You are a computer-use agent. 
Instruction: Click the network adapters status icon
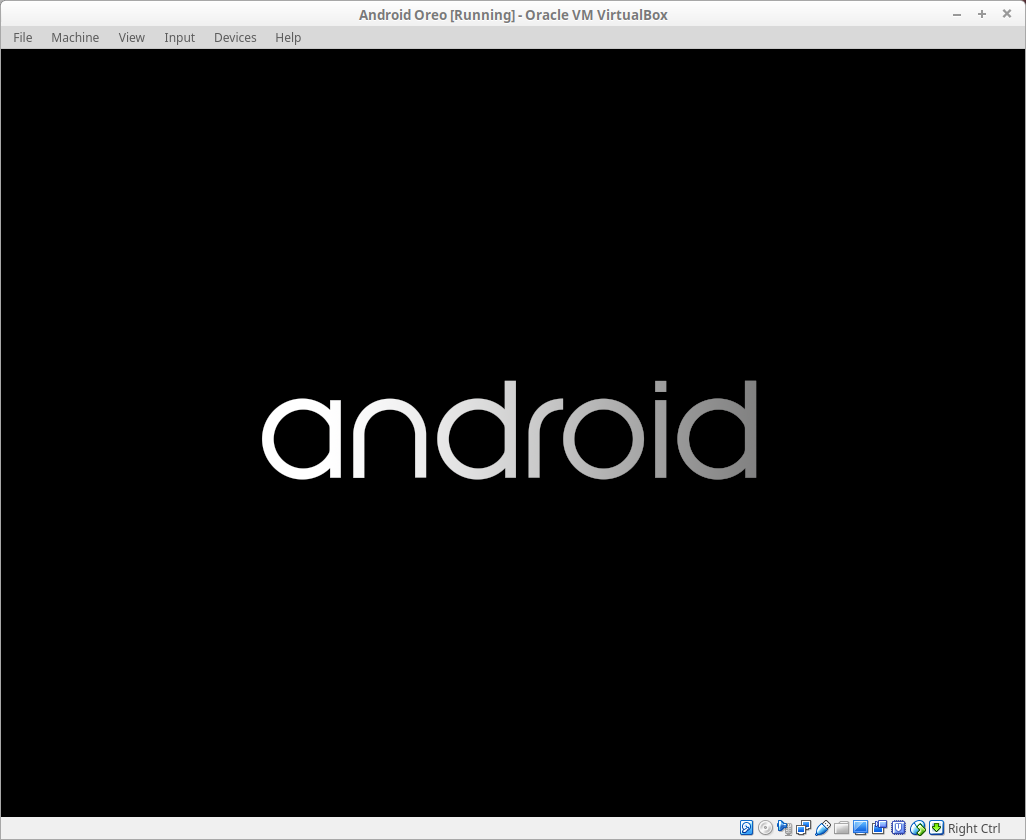(804, 828)
